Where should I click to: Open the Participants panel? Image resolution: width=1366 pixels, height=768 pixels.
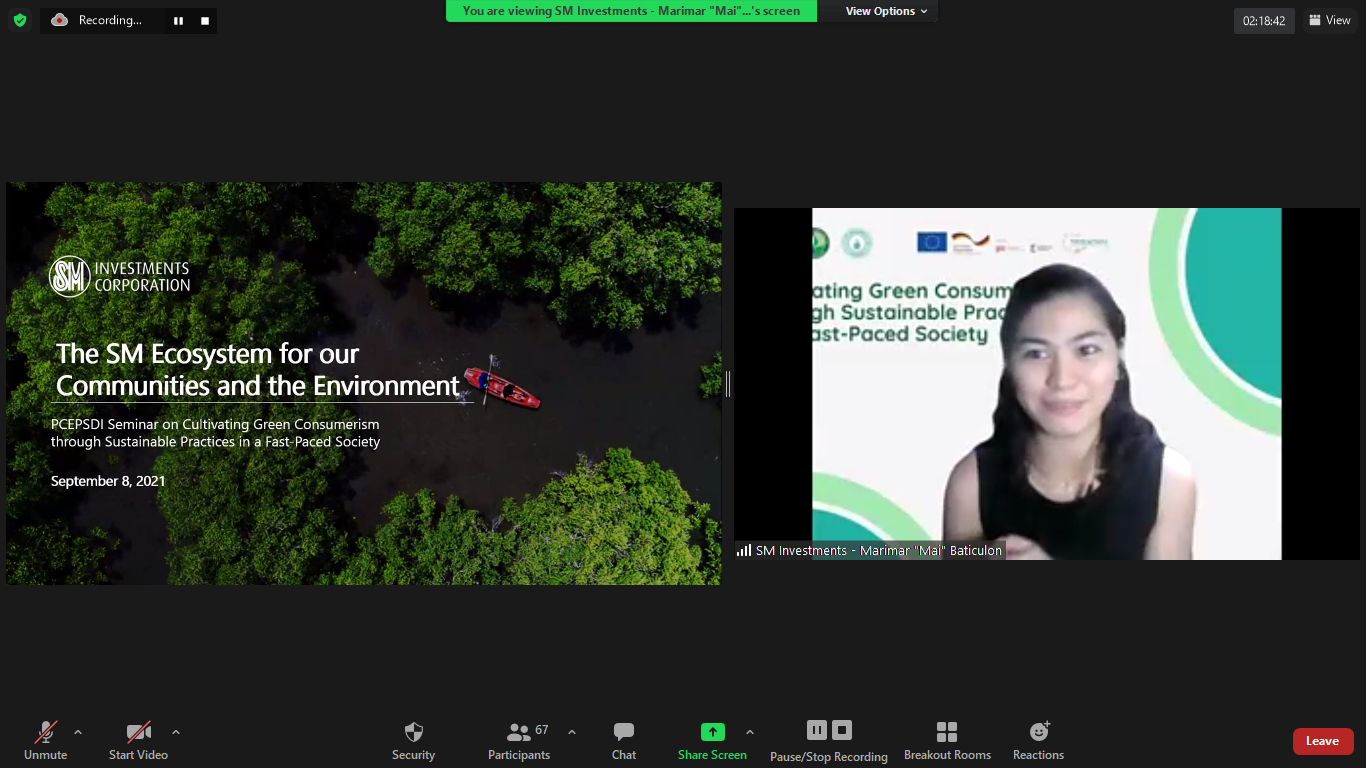(x=519, y=740)
